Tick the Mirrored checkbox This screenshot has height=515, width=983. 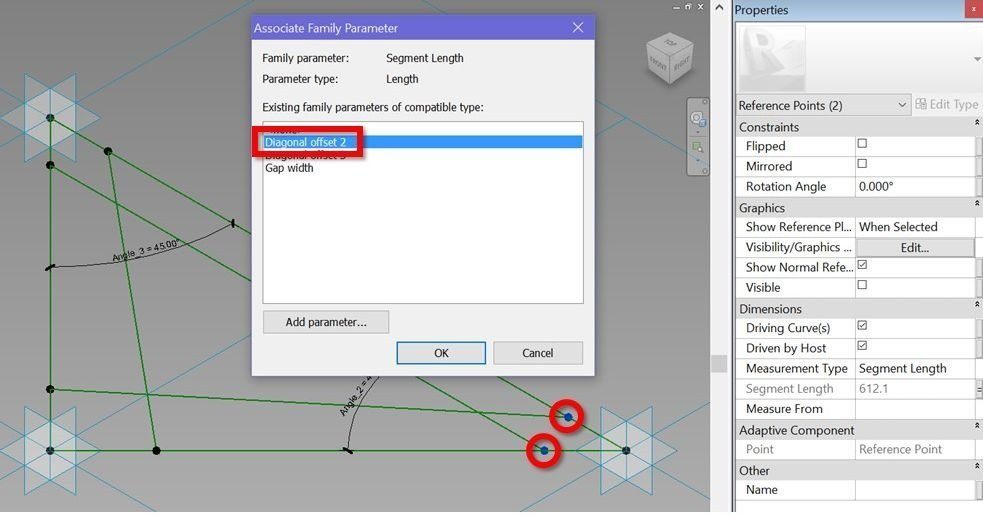tap(862, 164)
